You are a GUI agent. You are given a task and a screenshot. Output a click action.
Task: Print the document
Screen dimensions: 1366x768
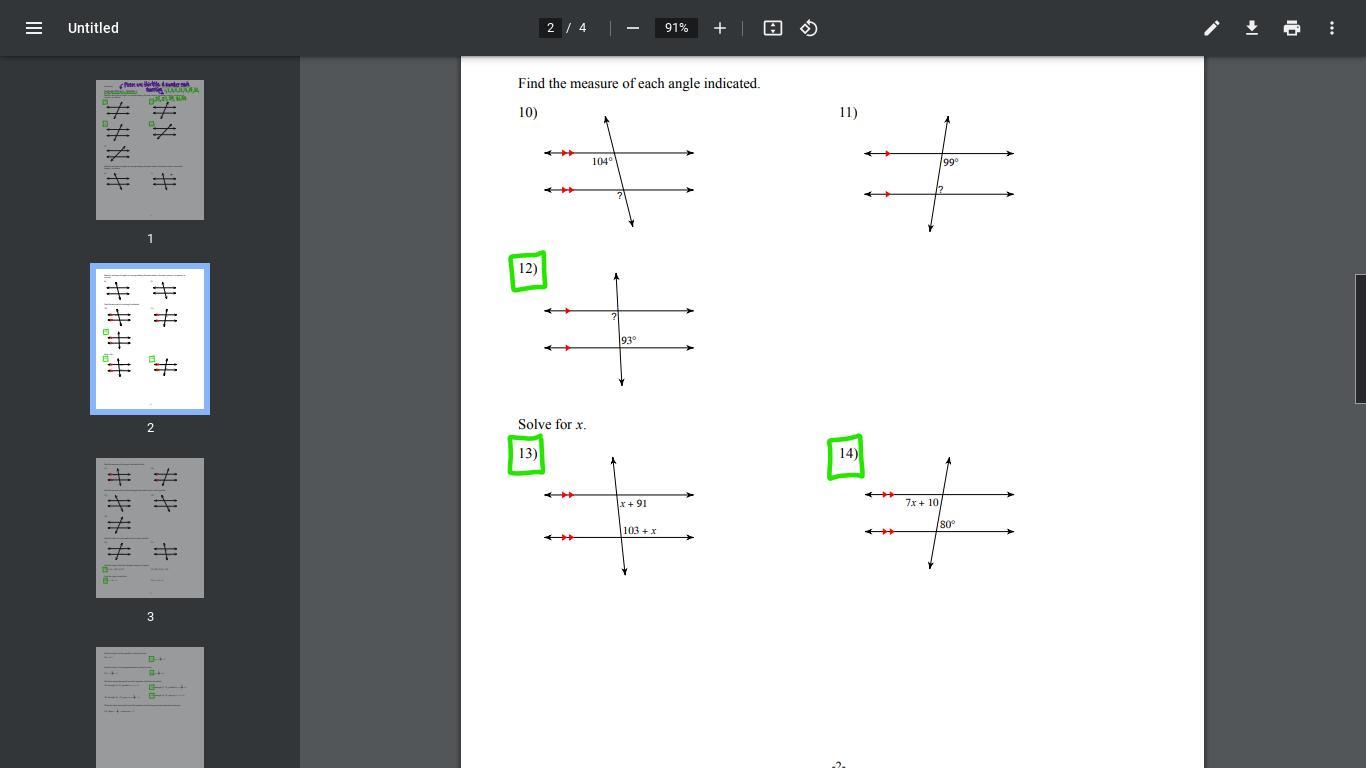pos(1291,28)
